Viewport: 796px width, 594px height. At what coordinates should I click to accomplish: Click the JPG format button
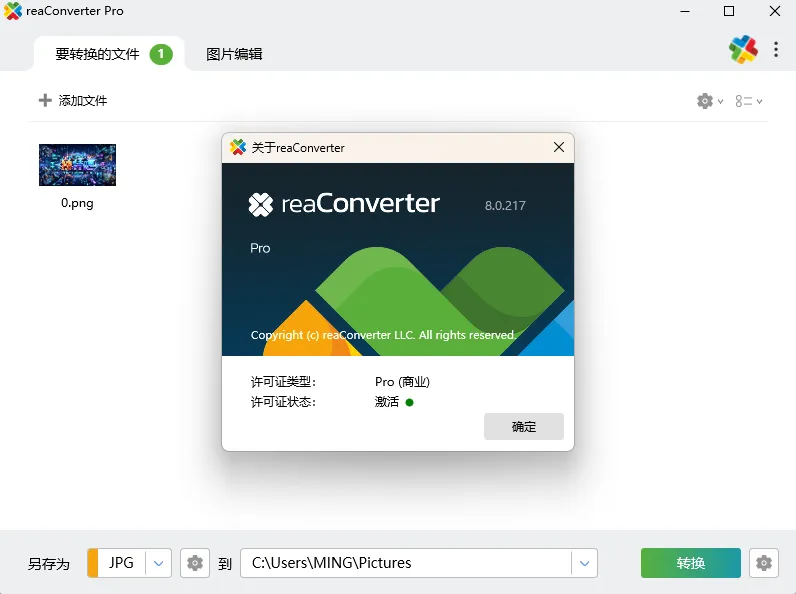(x=121, y=563)
